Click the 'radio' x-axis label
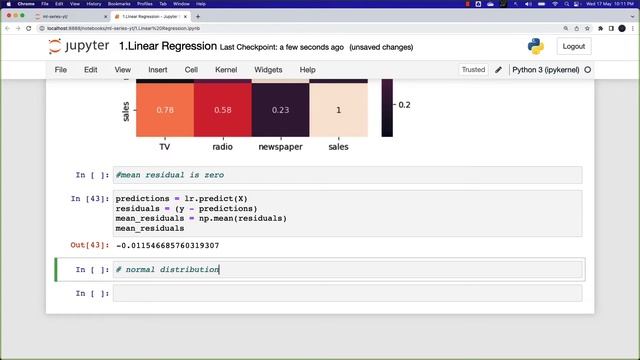Screen dimensions: 640x360 tap(222, 147)
